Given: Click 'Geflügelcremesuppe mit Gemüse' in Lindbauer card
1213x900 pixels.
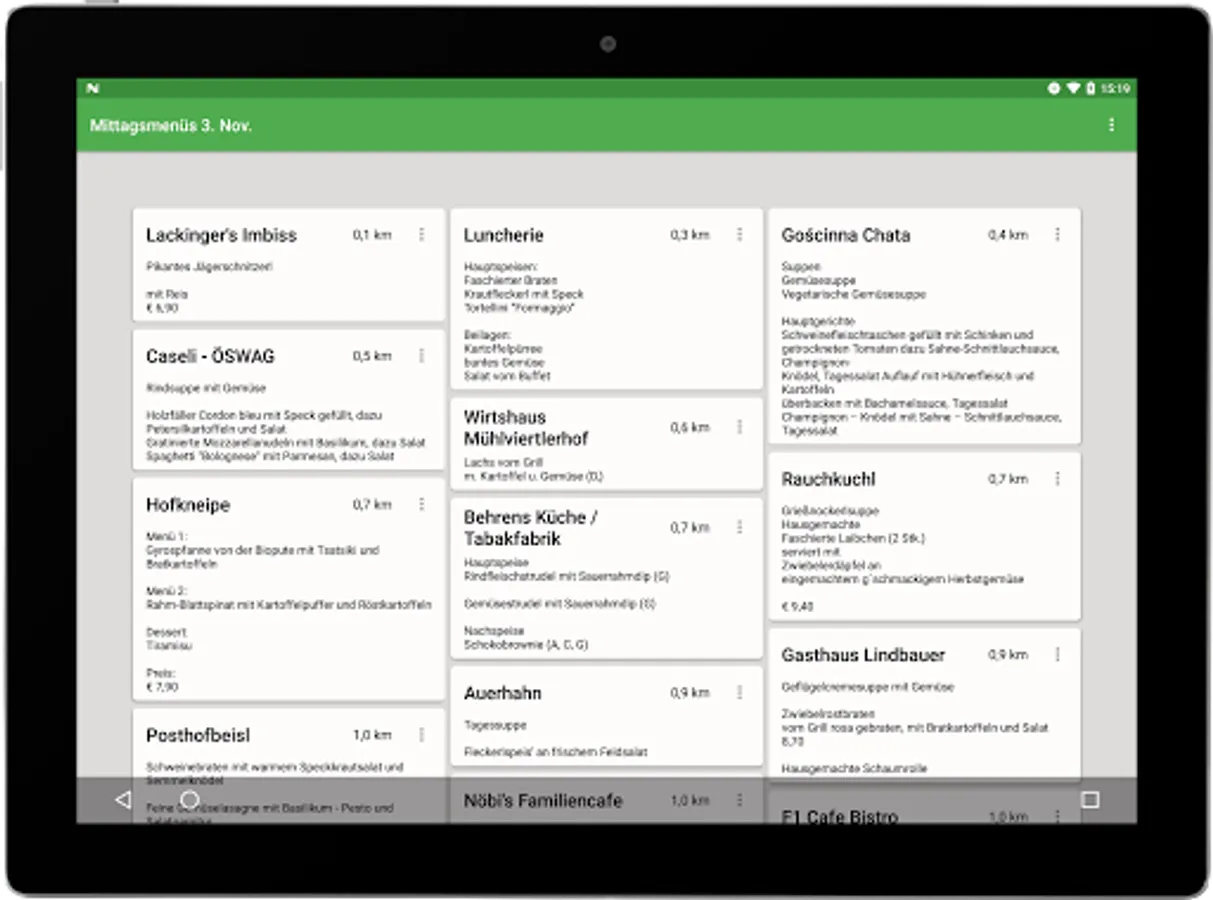Looking at the screenshot, I should point(868,687).
